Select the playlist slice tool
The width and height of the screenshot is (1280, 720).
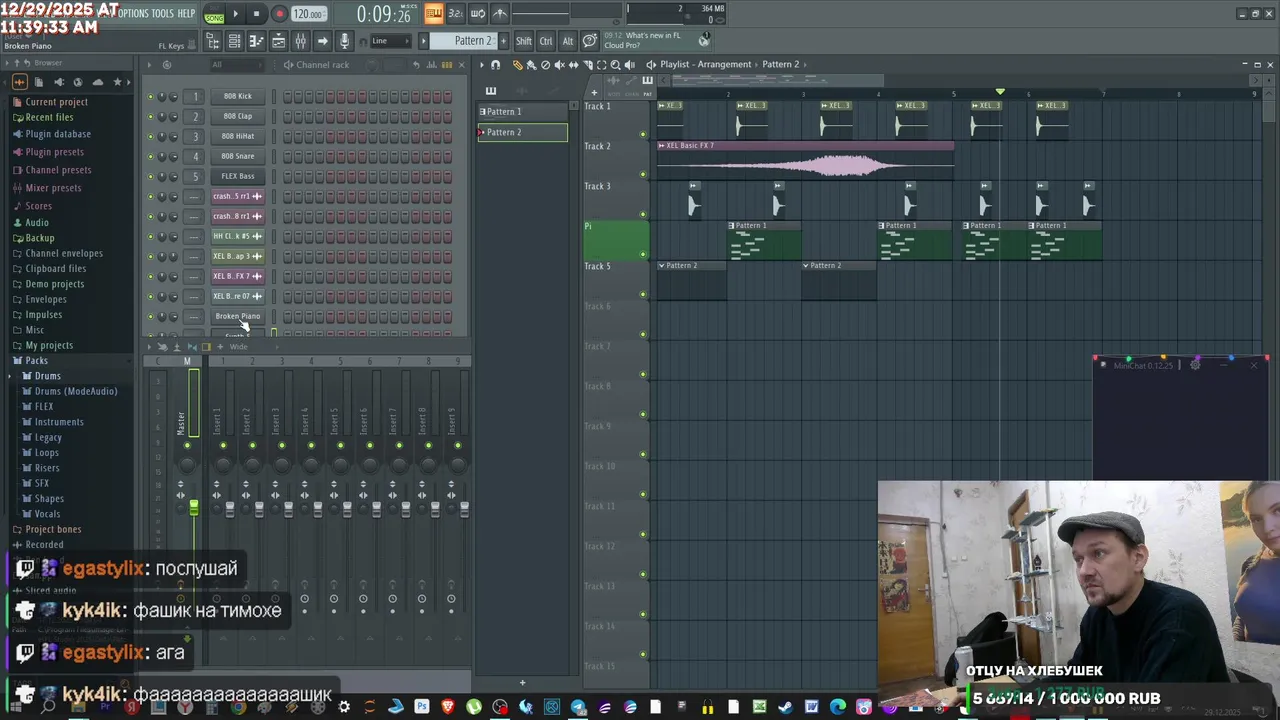587,65
